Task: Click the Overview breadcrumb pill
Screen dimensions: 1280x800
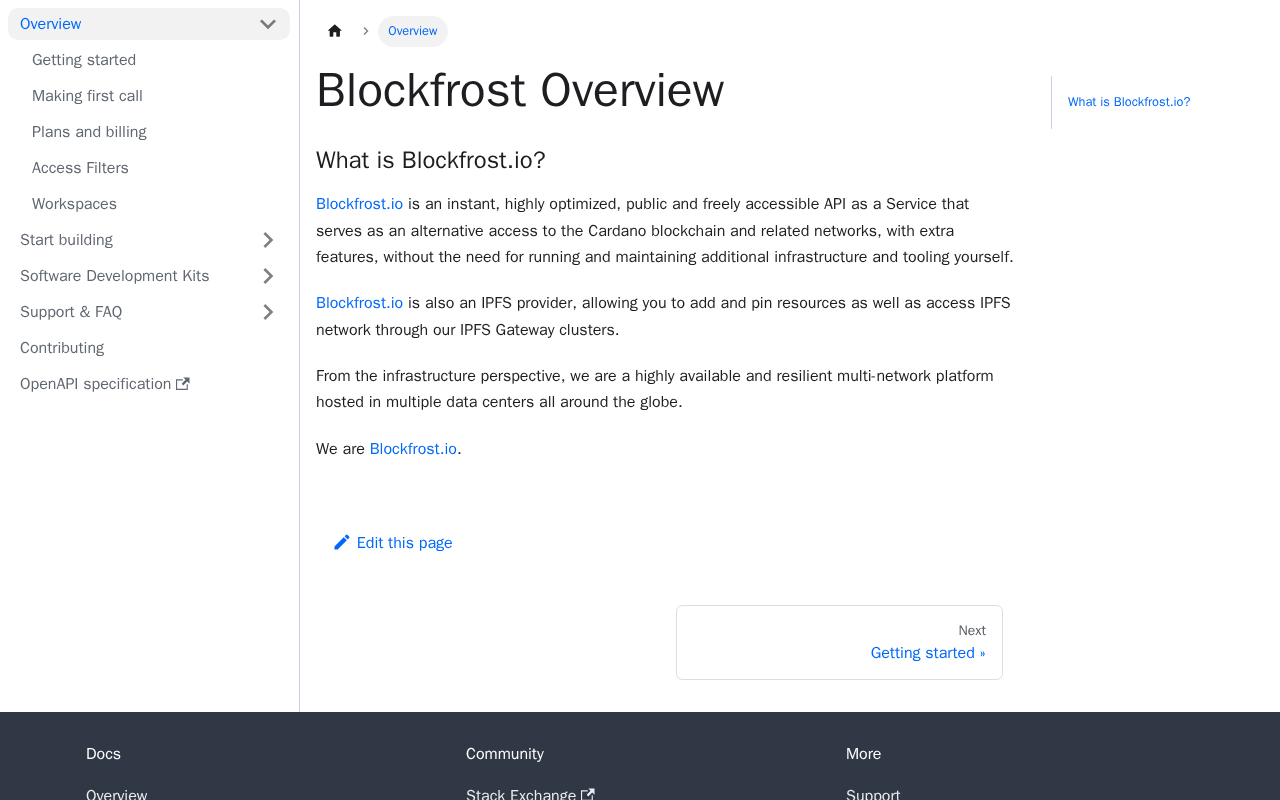Action: click(412, 31)
